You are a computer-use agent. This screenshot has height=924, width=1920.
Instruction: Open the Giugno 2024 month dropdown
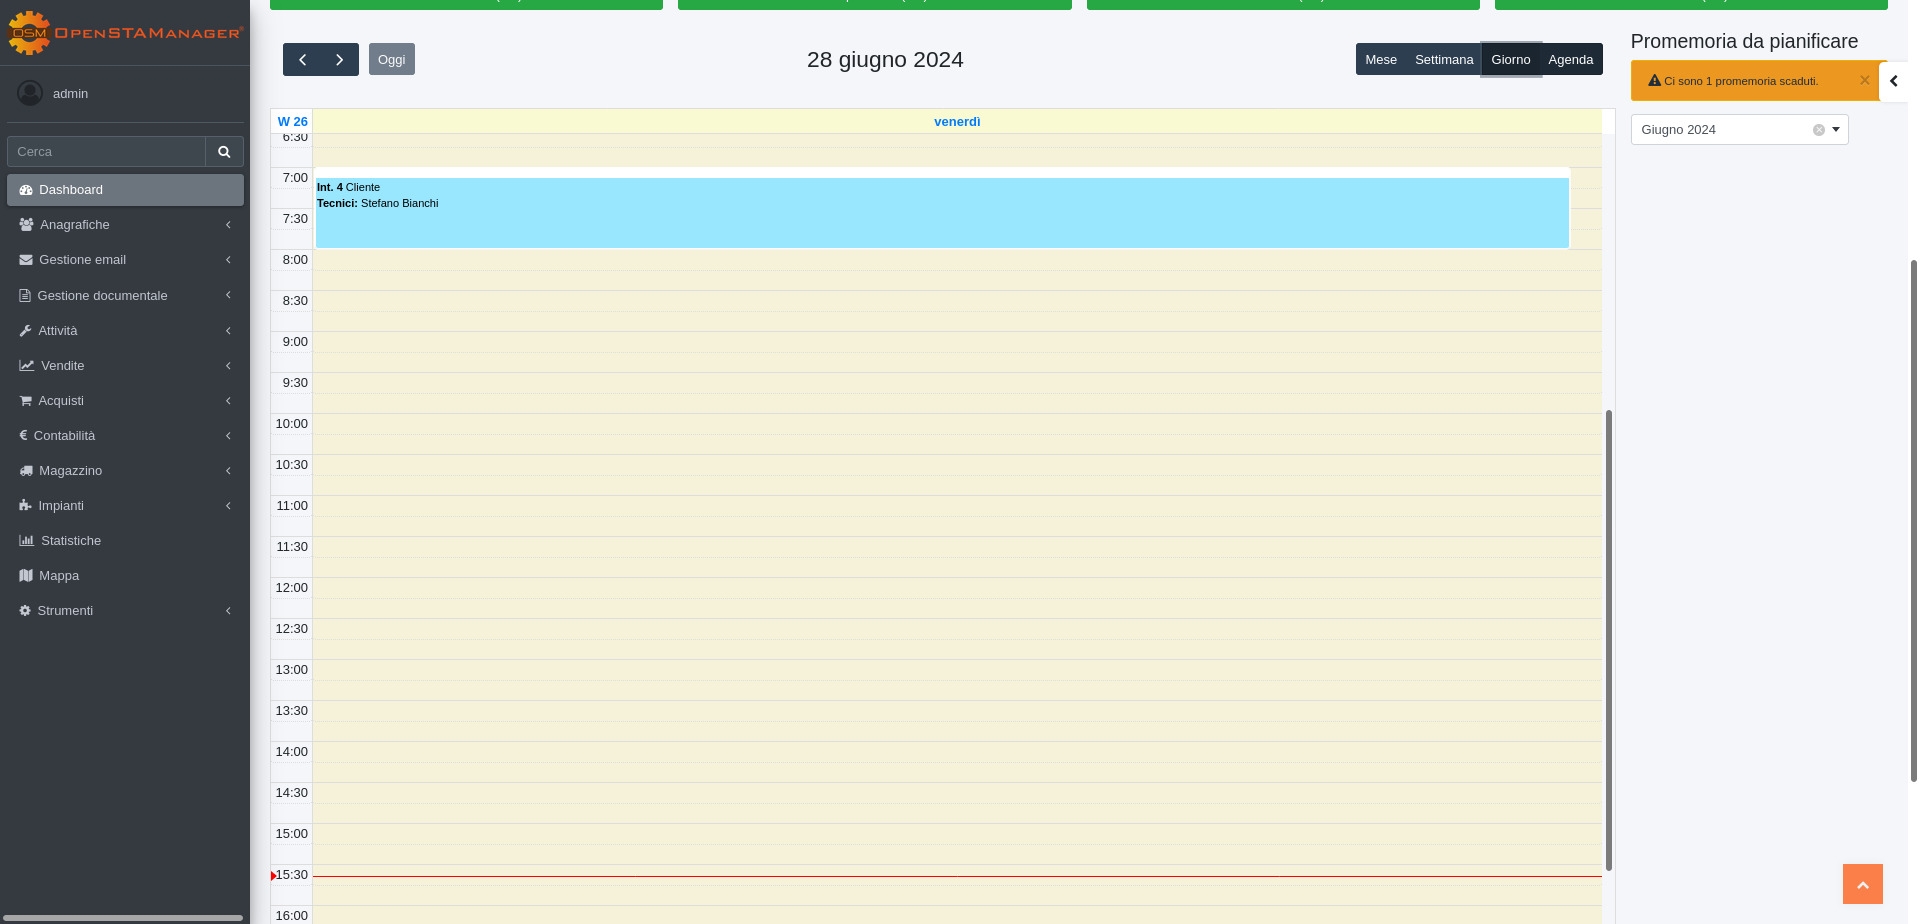pos(1835,130)
